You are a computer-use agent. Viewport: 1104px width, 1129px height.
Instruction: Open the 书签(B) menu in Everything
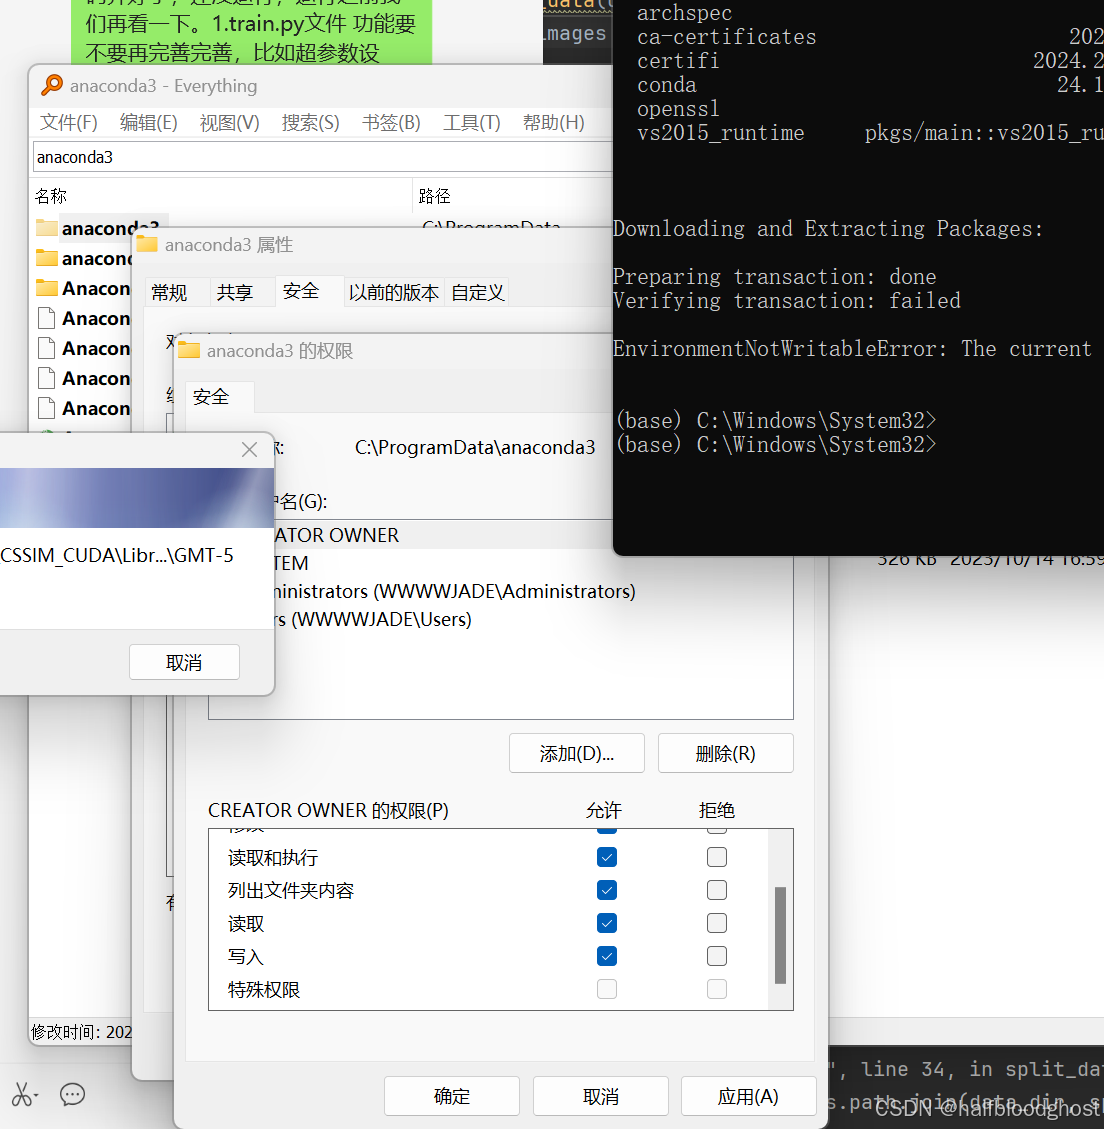(x=391, y=122)
